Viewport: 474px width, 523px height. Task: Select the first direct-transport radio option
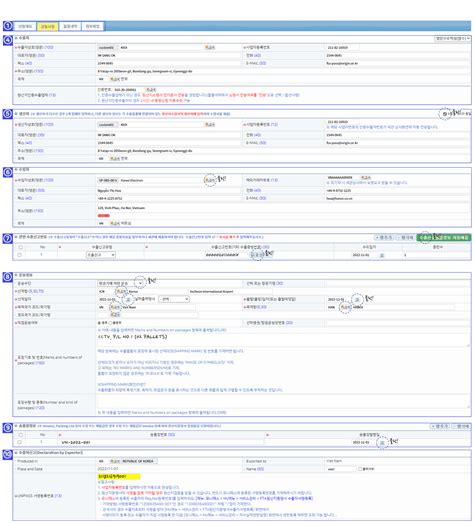(x=99, y=323)
